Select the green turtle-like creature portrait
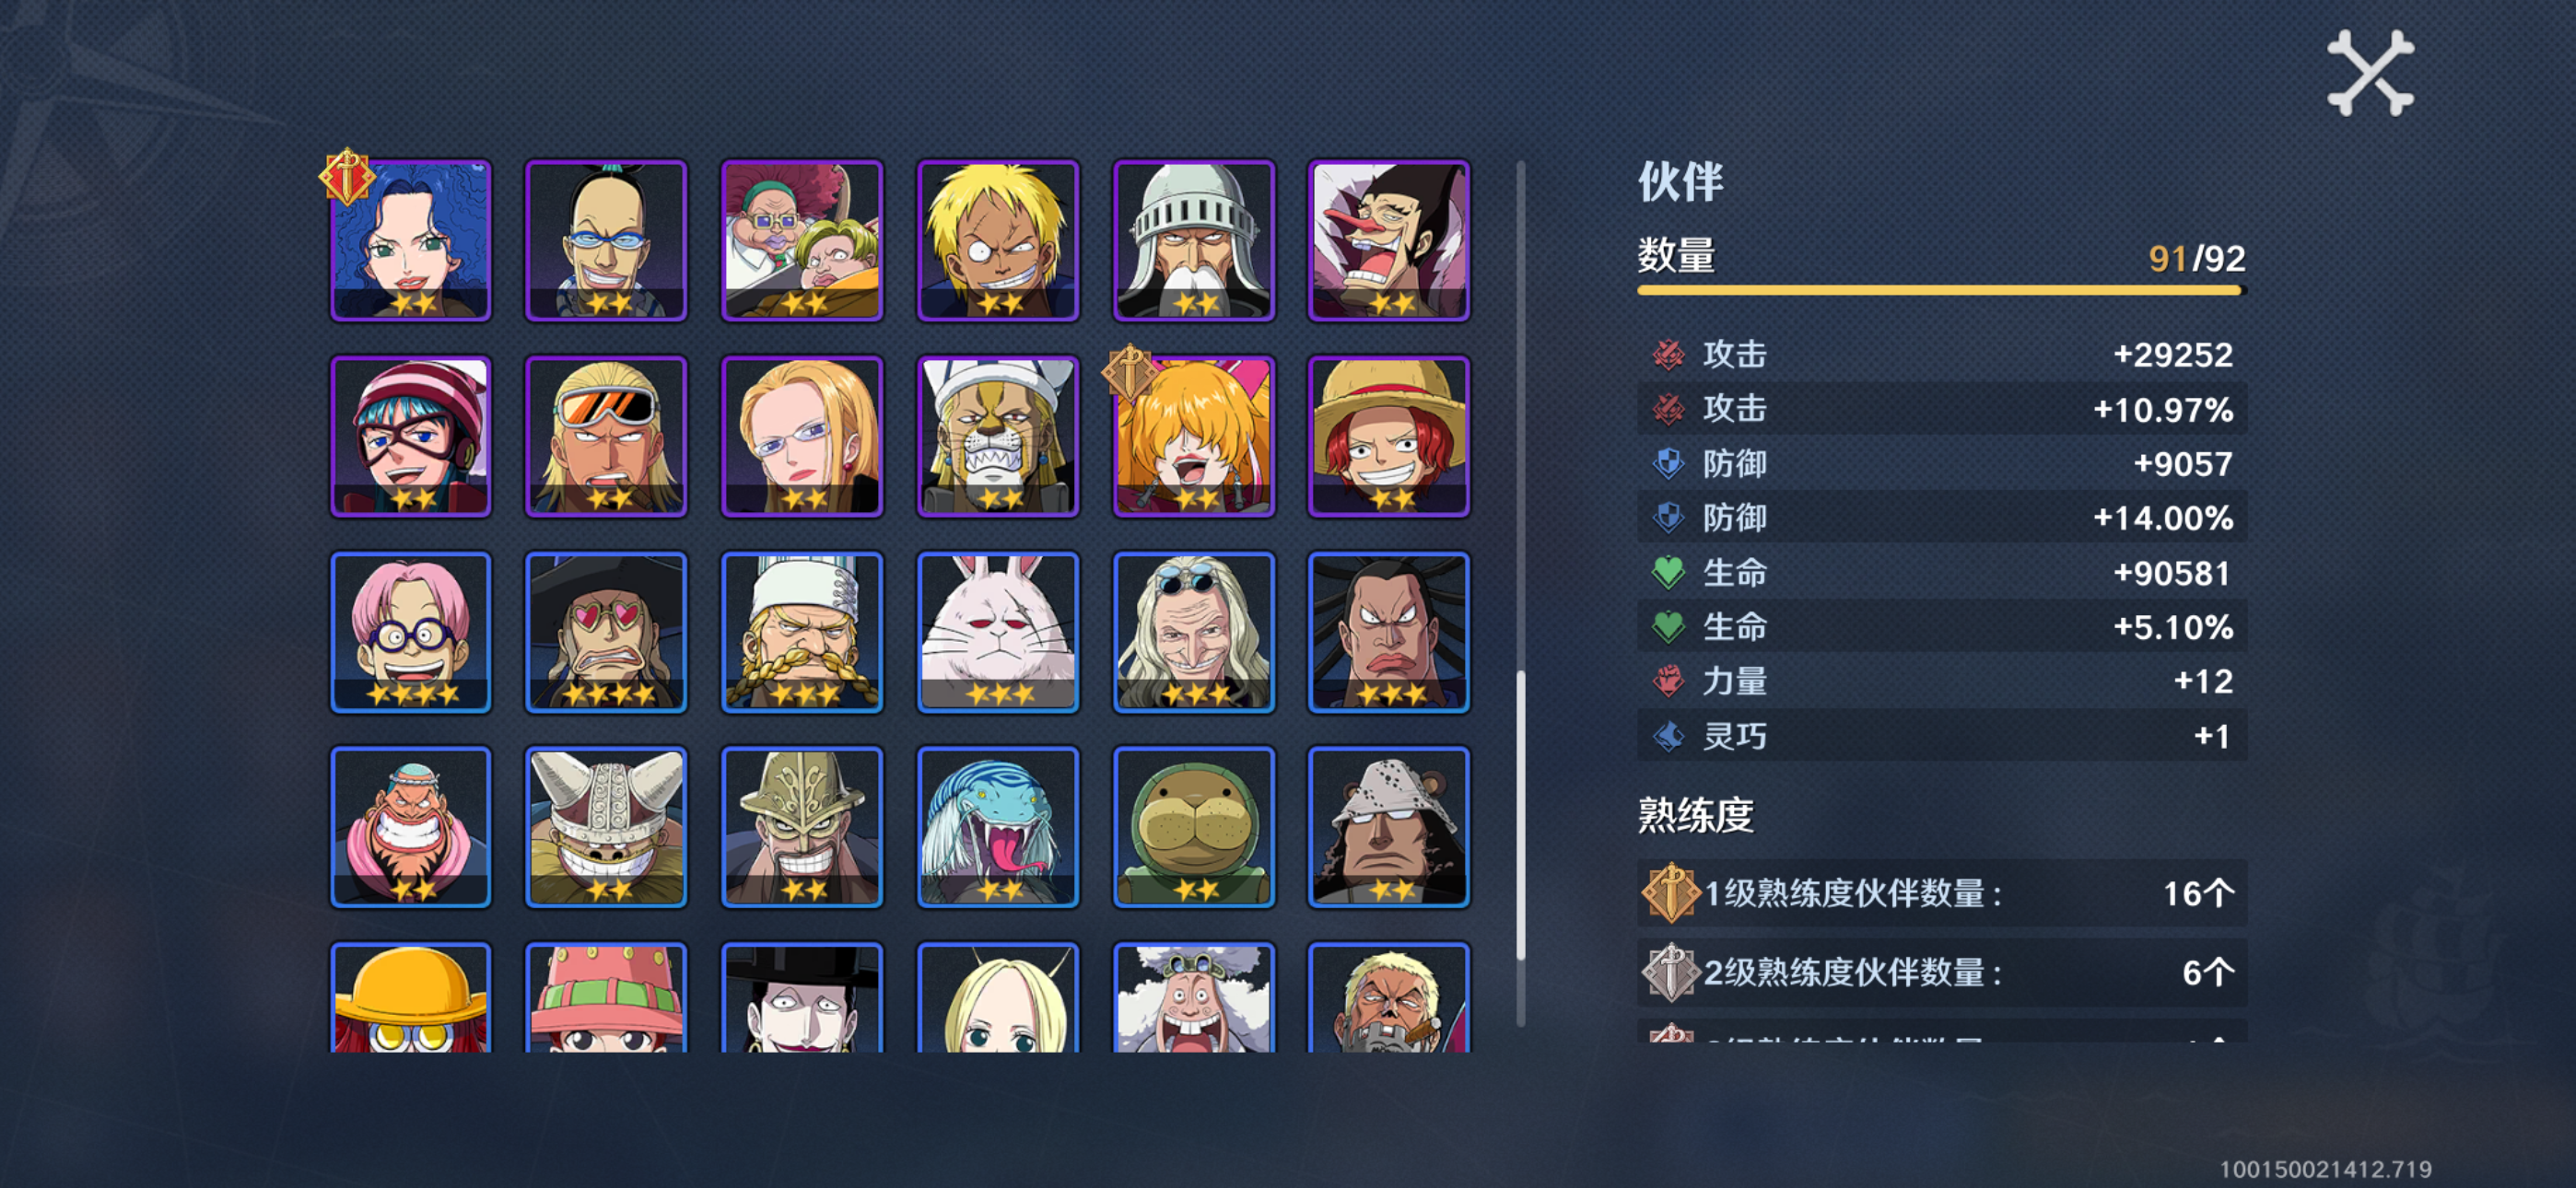The height and width of the screenshot is (1188, 2576). coord(1194,827)
